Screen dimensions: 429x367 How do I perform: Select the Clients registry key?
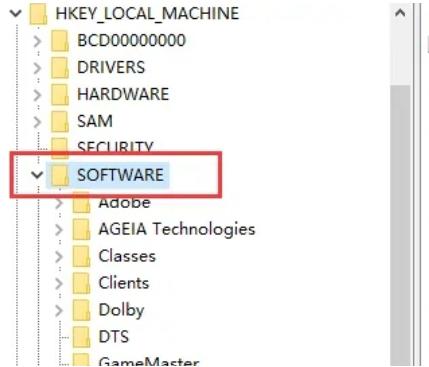tap(124, 283)
